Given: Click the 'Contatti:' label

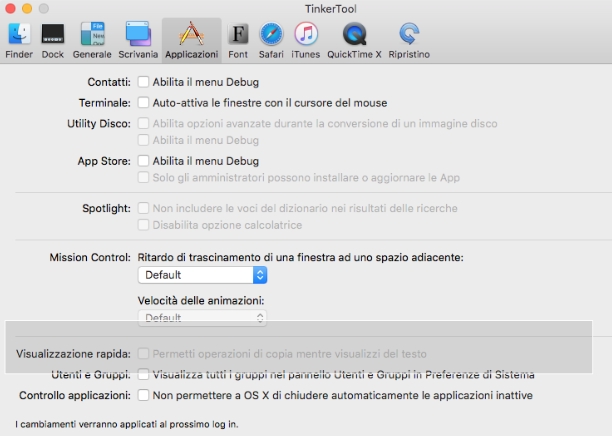Looking at the screenshot, I should (x=109, y=82).
